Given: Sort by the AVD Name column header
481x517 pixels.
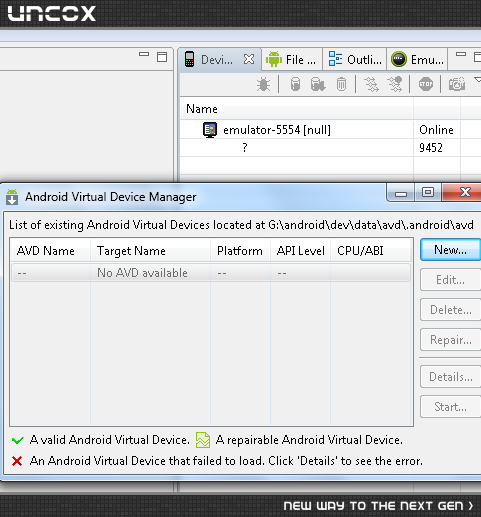Looking at the screenshot, I should coord(50,251).
